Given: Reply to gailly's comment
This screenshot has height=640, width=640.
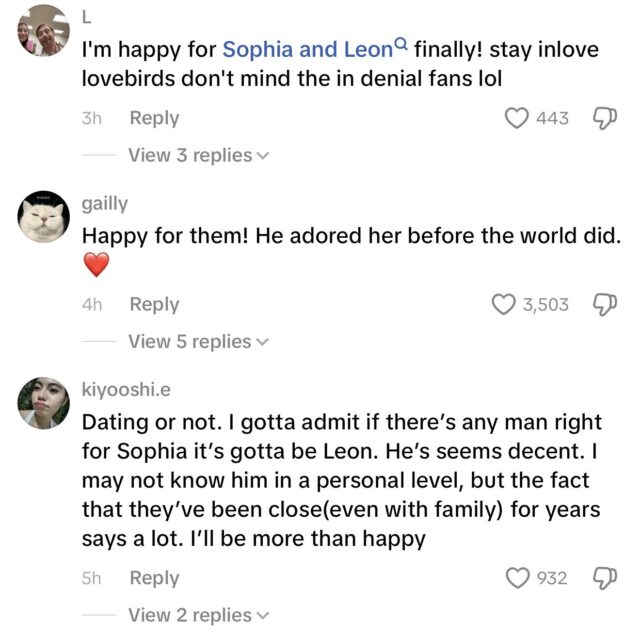Looking at the screenshot, I should 154,304.
